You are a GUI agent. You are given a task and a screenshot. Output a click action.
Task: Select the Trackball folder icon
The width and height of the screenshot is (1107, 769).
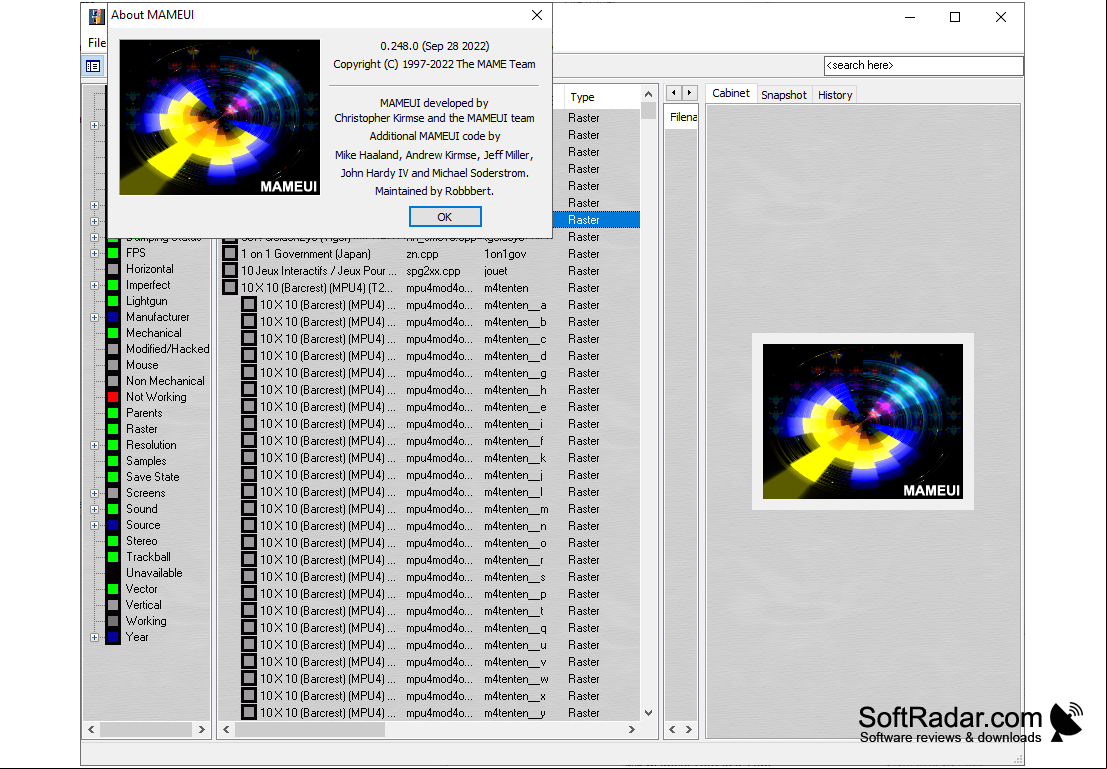coord(113,557)
